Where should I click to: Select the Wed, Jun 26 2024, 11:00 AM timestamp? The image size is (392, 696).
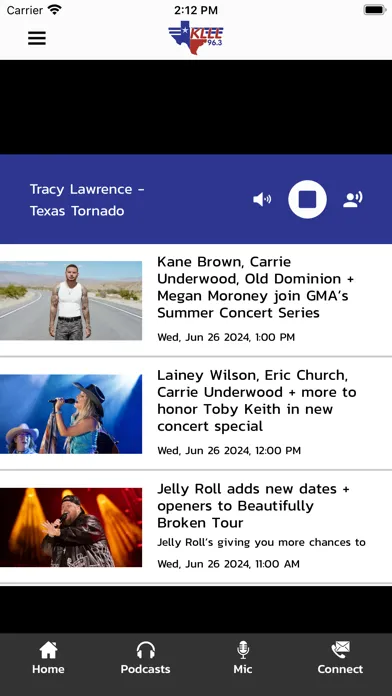(229, 564)
